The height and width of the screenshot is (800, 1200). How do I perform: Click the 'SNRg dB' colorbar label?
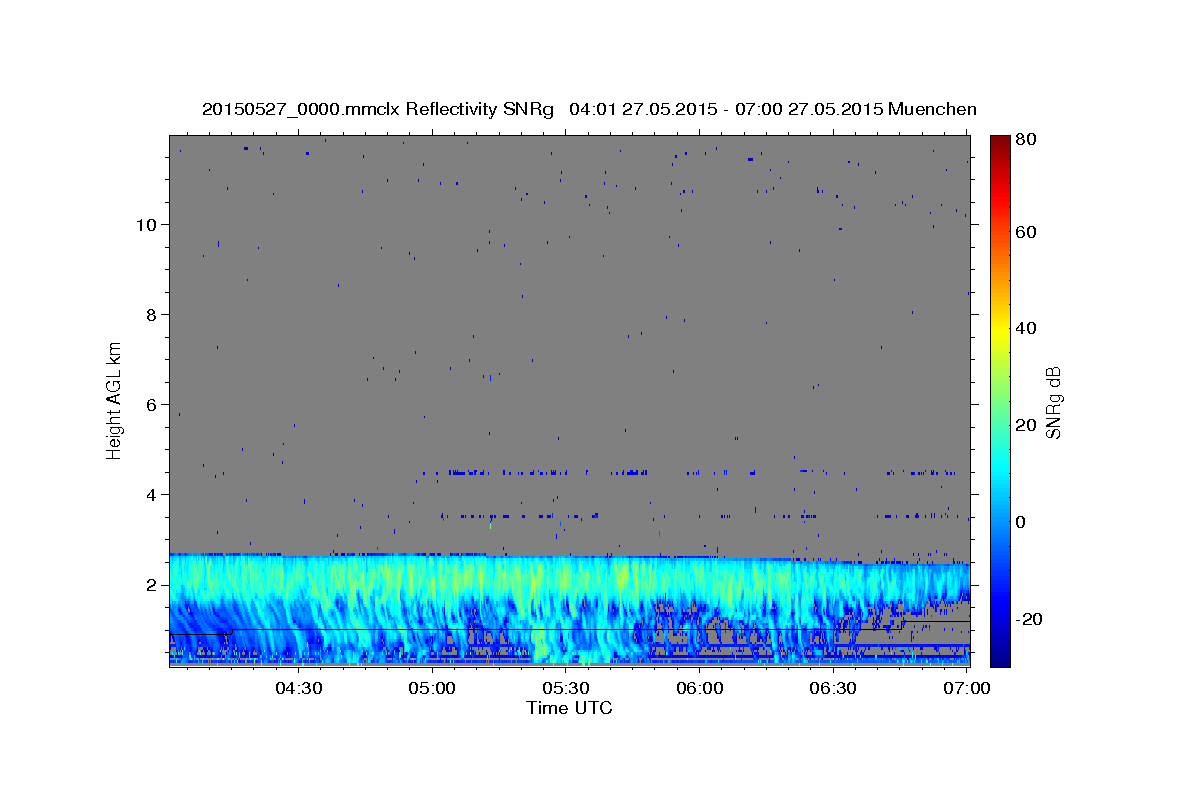pos(1053,403)
